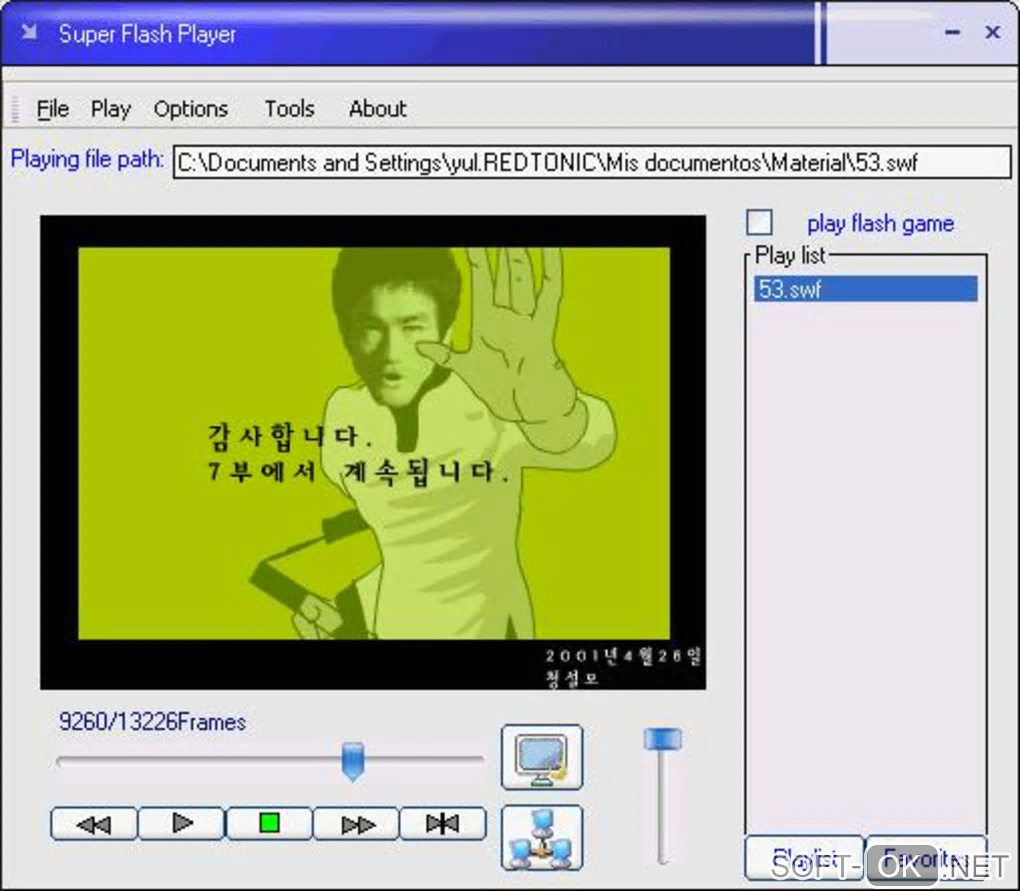Click the frame position slider thumb
Image resolution: width=1020 pixels, height=891 pixels.
[353, 761]
